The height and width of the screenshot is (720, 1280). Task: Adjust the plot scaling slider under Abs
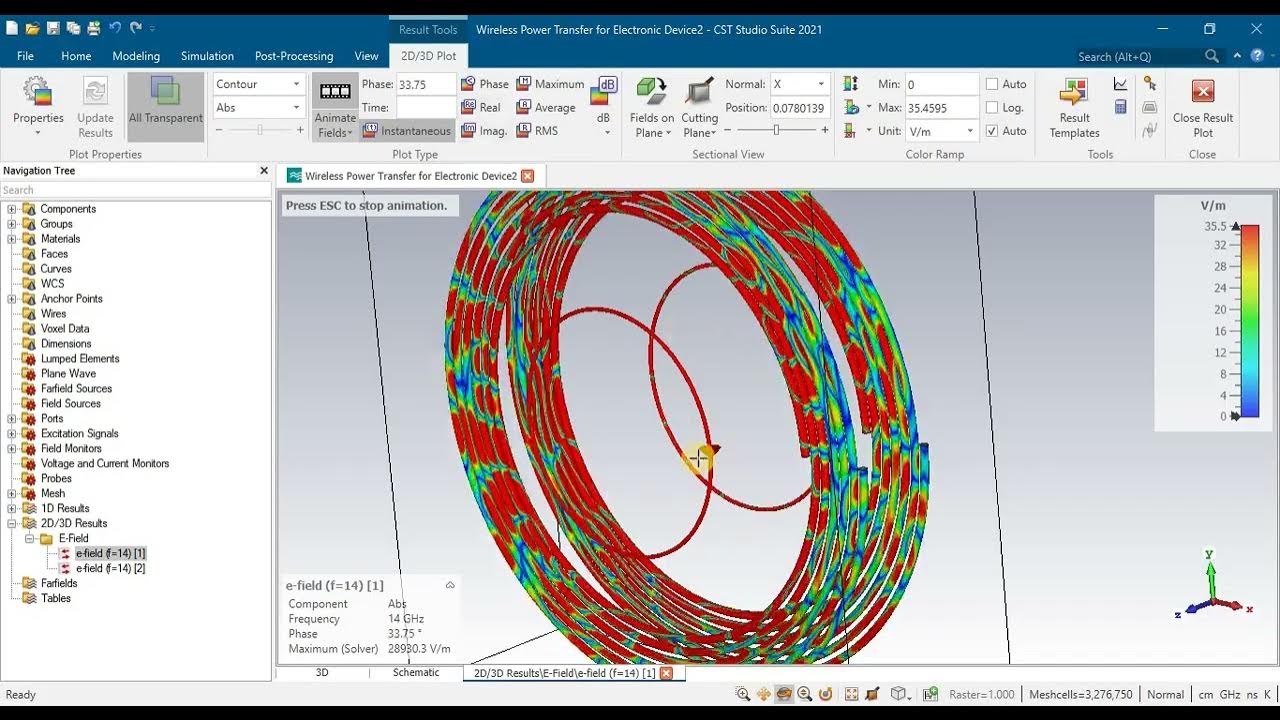point(259,130)
